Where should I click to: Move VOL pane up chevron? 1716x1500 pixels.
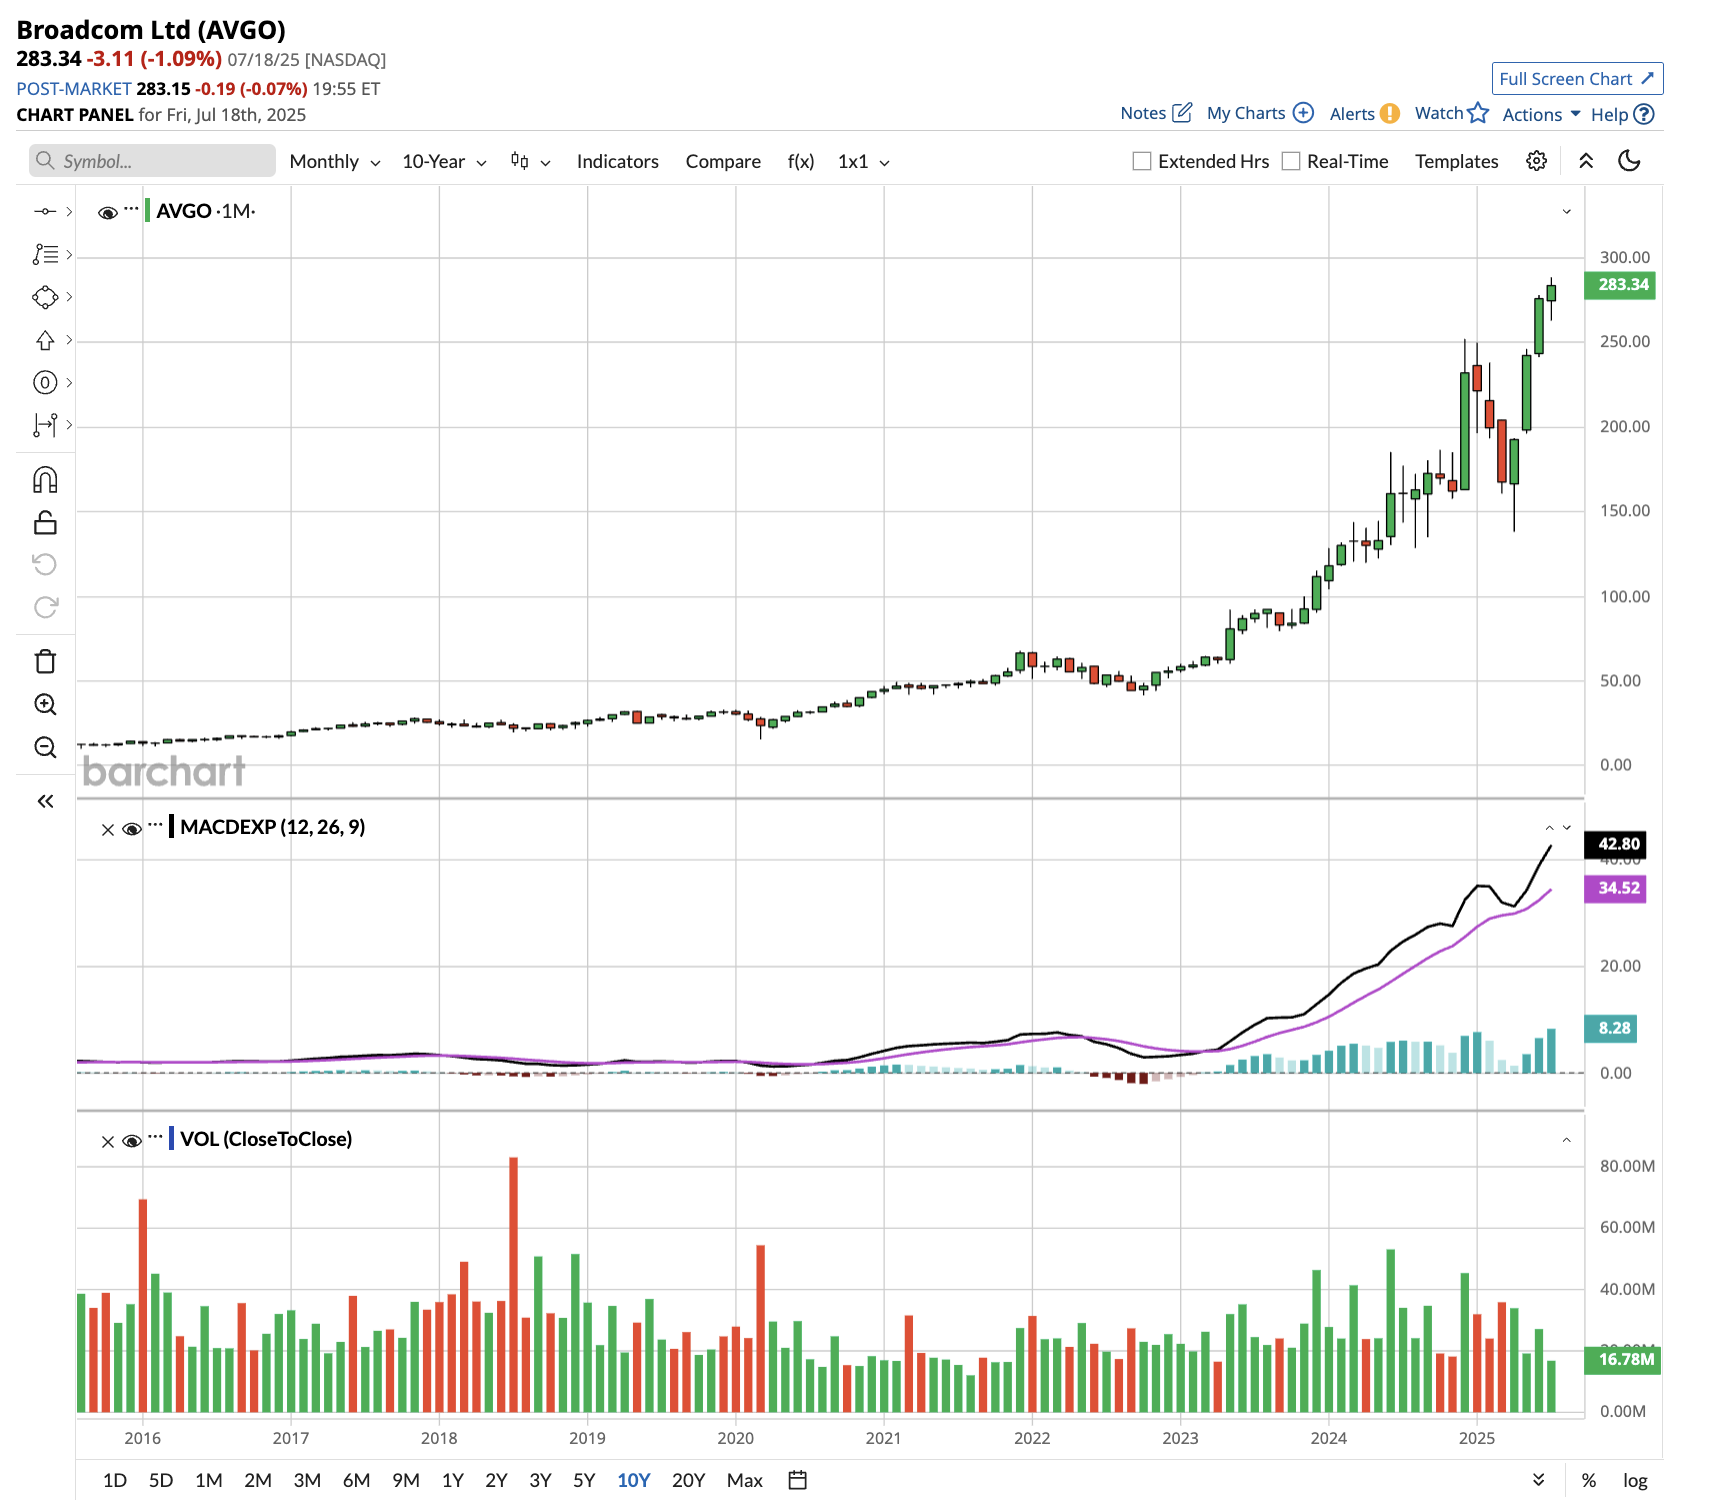(1566, 1140)
